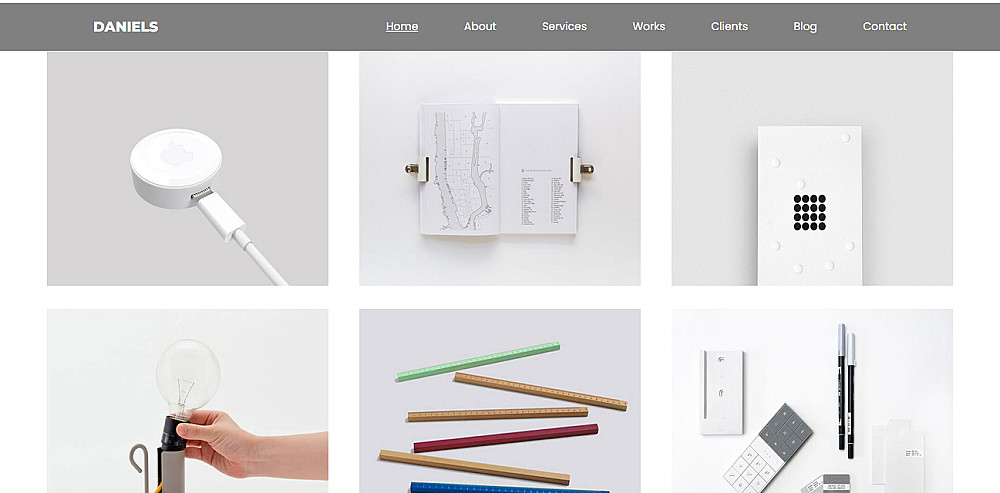Click the Apple logo on the charger puck

point(175,155)
